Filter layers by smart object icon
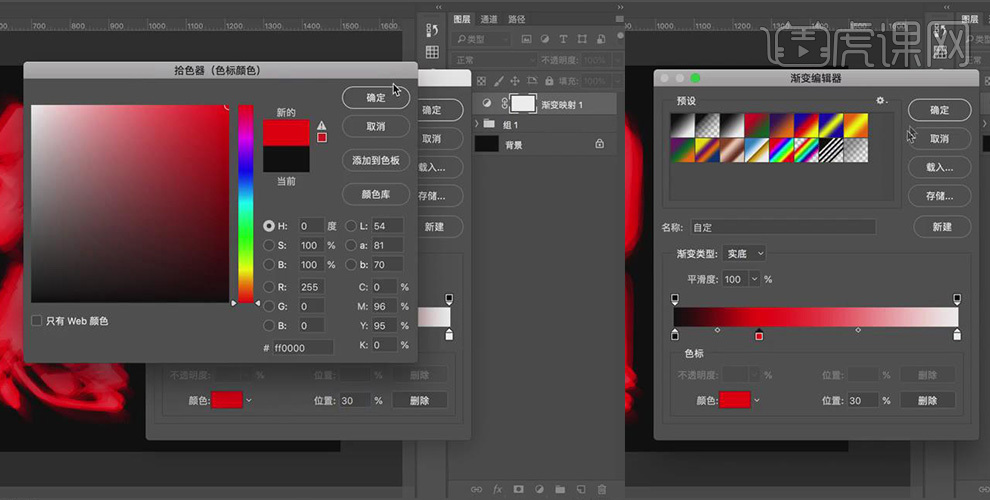 coord(601,39)
